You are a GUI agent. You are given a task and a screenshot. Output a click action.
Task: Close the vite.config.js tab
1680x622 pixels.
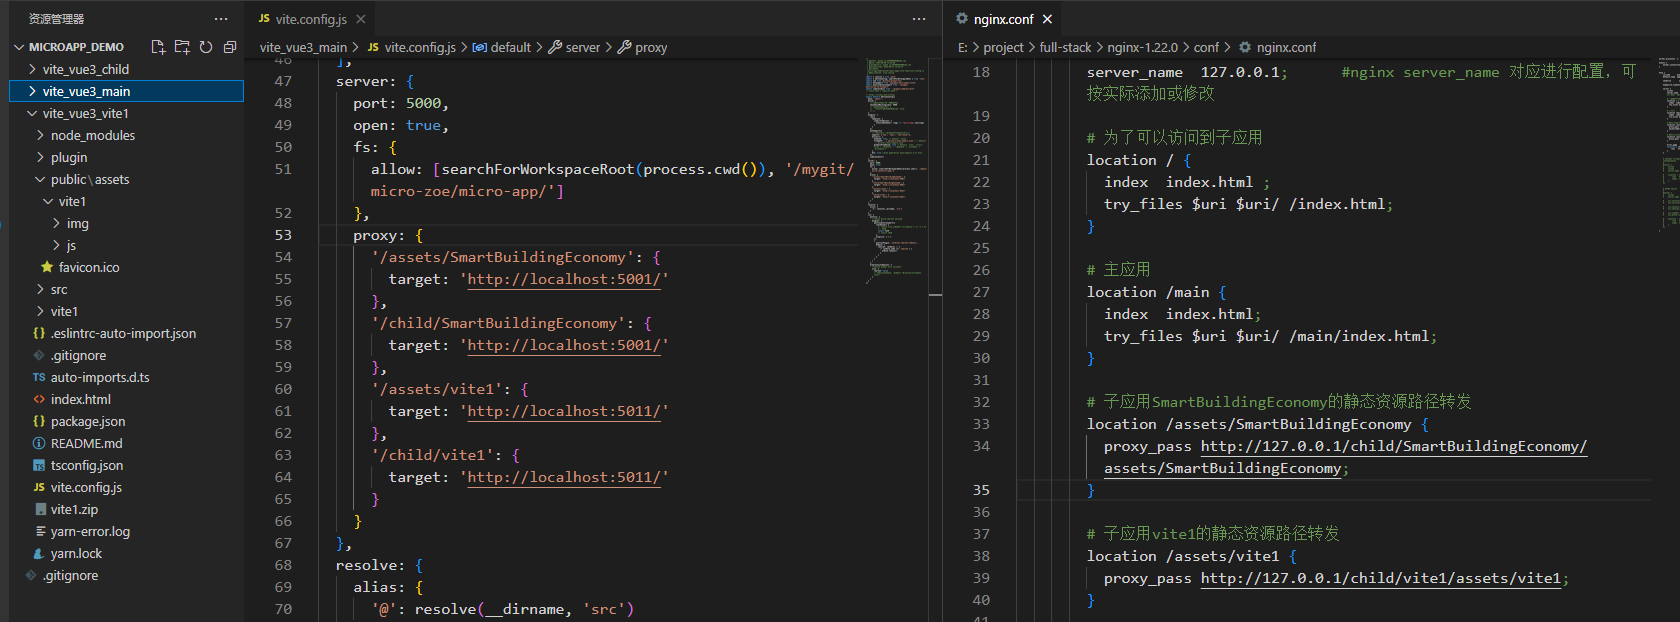point(361,19)
